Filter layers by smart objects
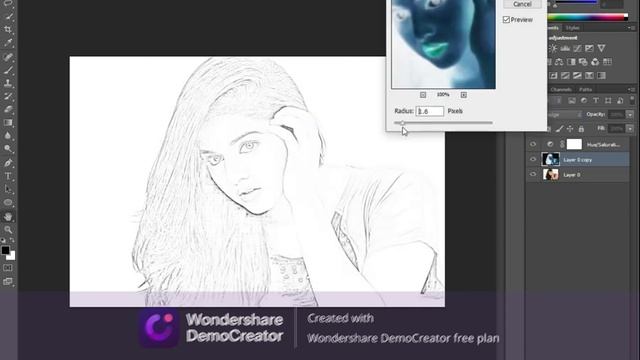 click(x=620, y=100)
